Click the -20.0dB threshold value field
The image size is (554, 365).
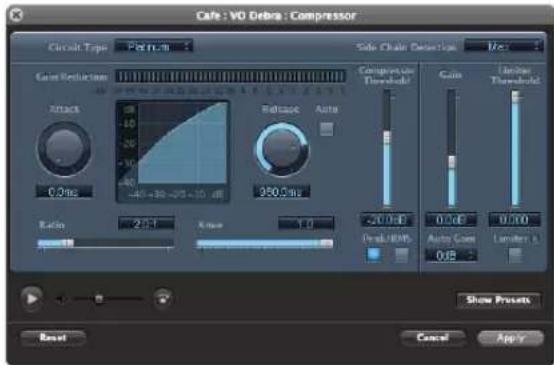[387, 220]
